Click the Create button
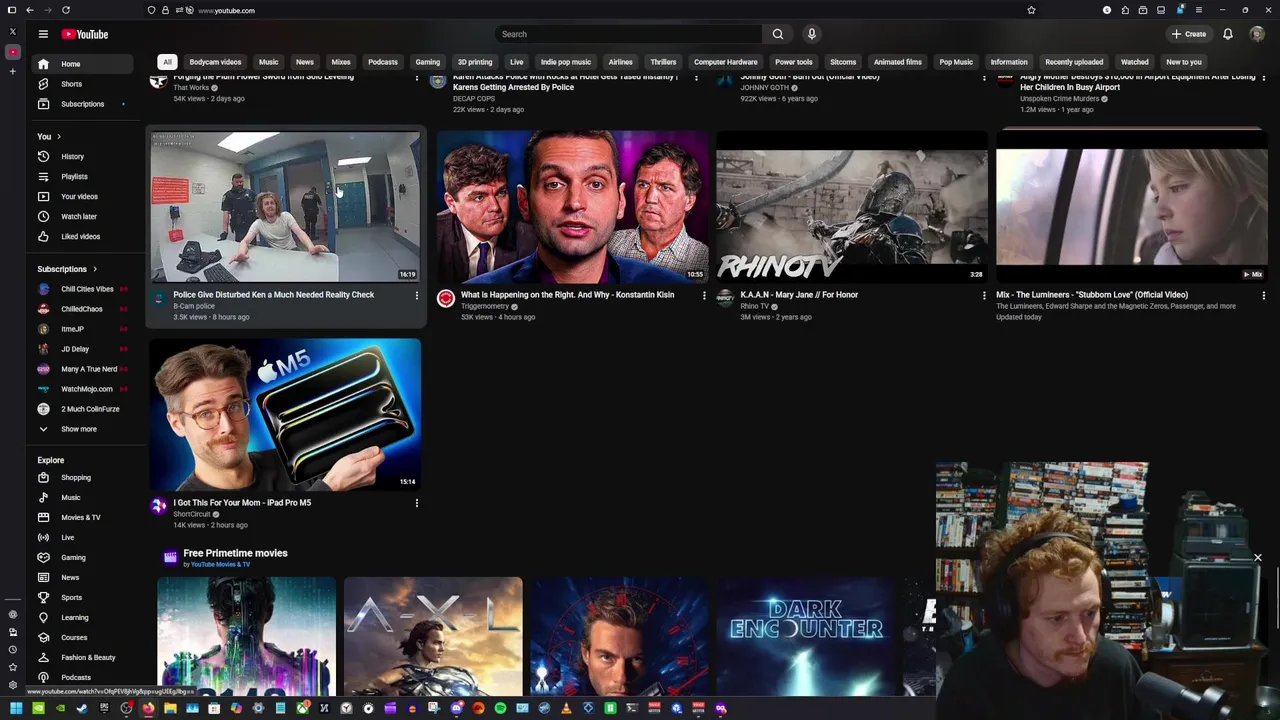The width and height of the screenshot is (1280, 720). [x=1189, y=34]
